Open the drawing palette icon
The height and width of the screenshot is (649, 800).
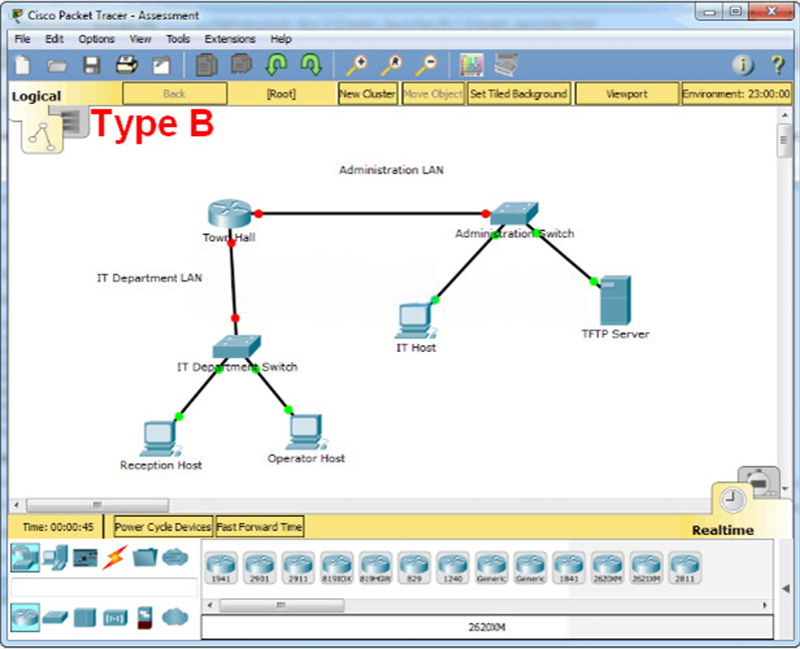(471, 65)
